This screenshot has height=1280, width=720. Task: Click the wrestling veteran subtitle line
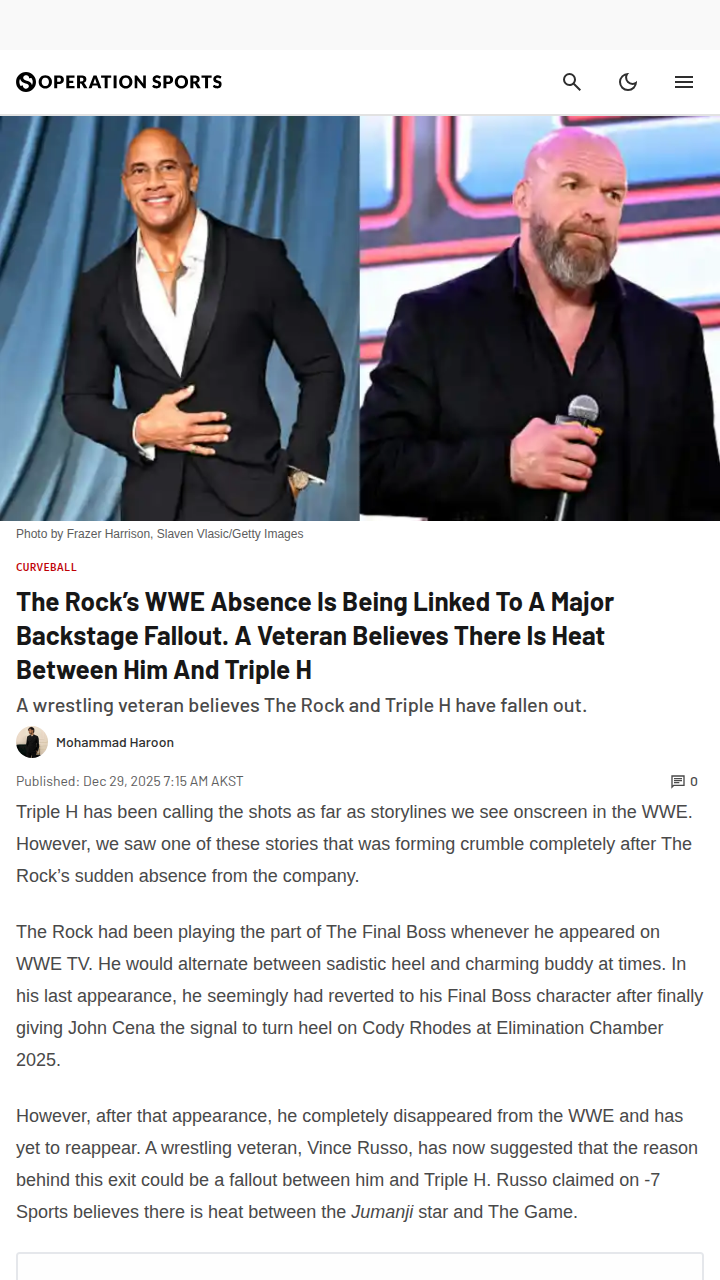pos(301,705)
